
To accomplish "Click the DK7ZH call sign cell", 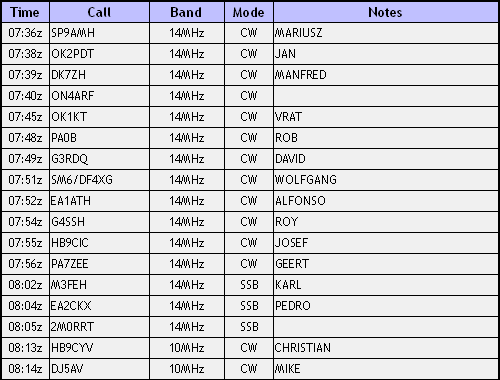I will (x=99, y=75).
